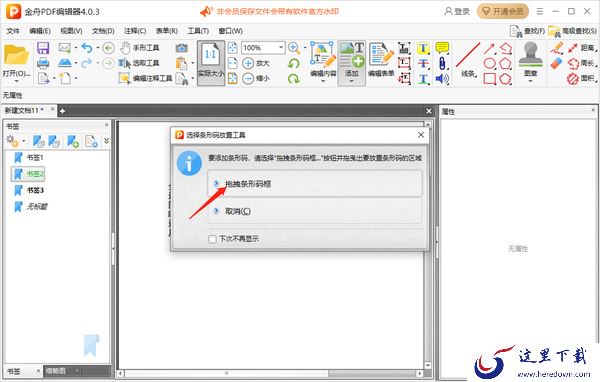The image size is (600, 382).
Task: Click the magnifier zoom tool icon
Action: click(x=293, y=48)
